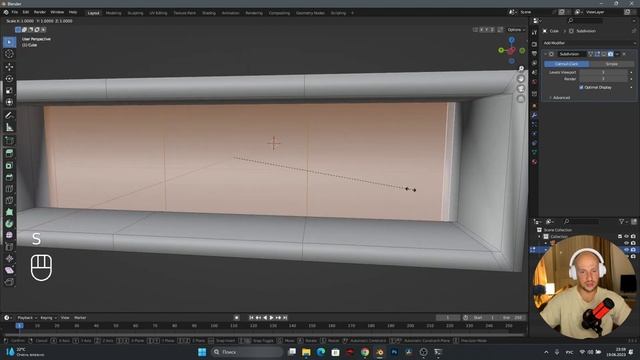640x360 pixels.
Task: Toggle Subdivision modifier render display
Action: click(x=611, y=54)
